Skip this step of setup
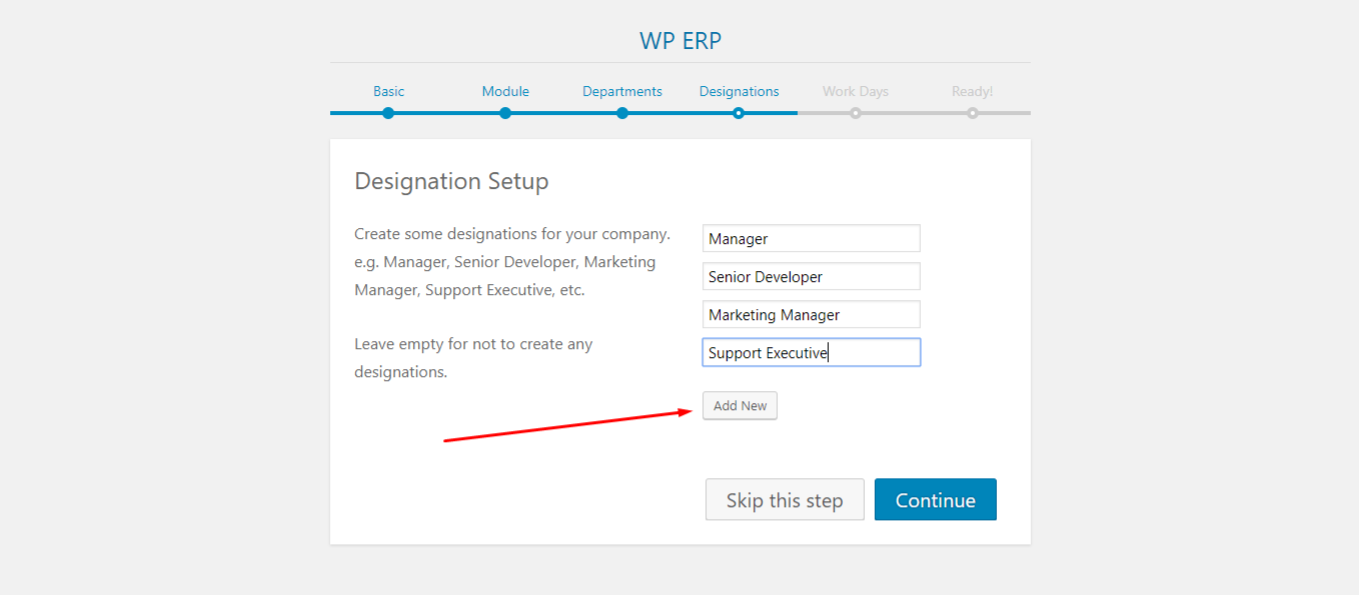This screenshot has width=1359, height=595. (x=785, y=500)
